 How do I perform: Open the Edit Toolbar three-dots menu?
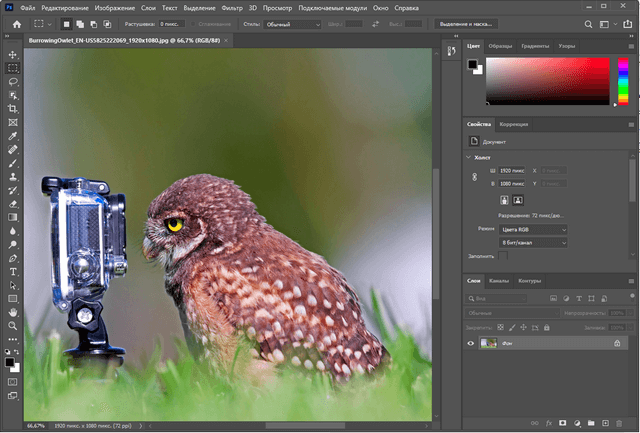pos(13,339)
